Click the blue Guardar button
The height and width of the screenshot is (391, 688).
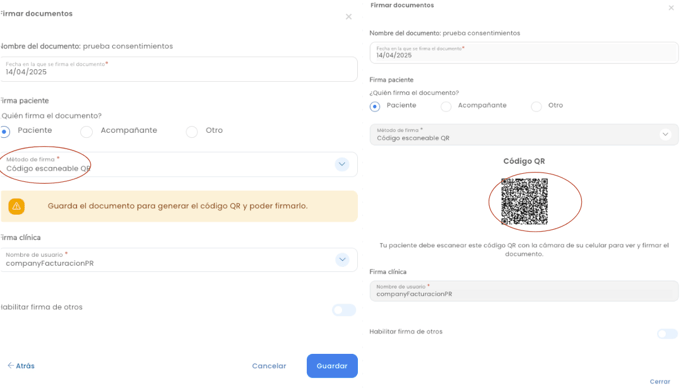332,366
